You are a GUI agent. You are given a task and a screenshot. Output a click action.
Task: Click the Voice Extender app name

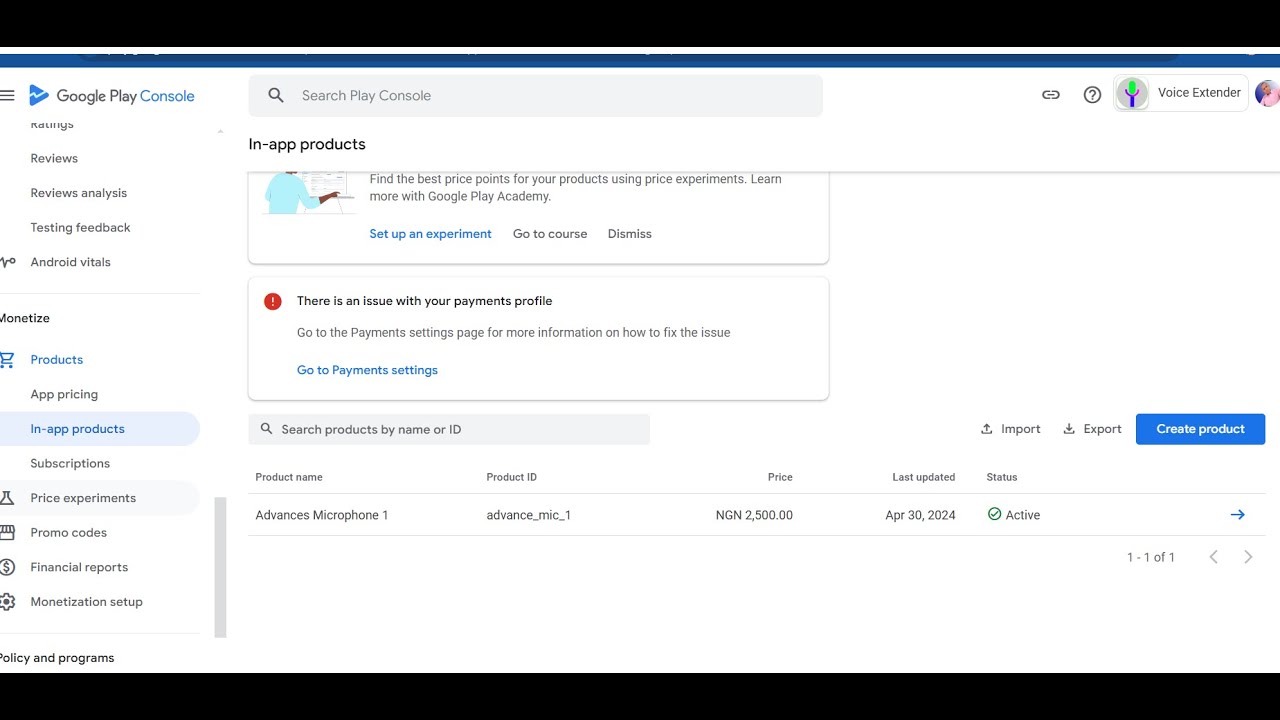coord(1199,93)
